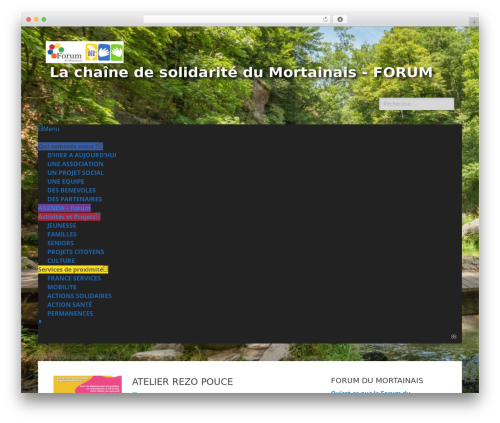
Task: Select MOBILITE menu entry
Action: 62,287
